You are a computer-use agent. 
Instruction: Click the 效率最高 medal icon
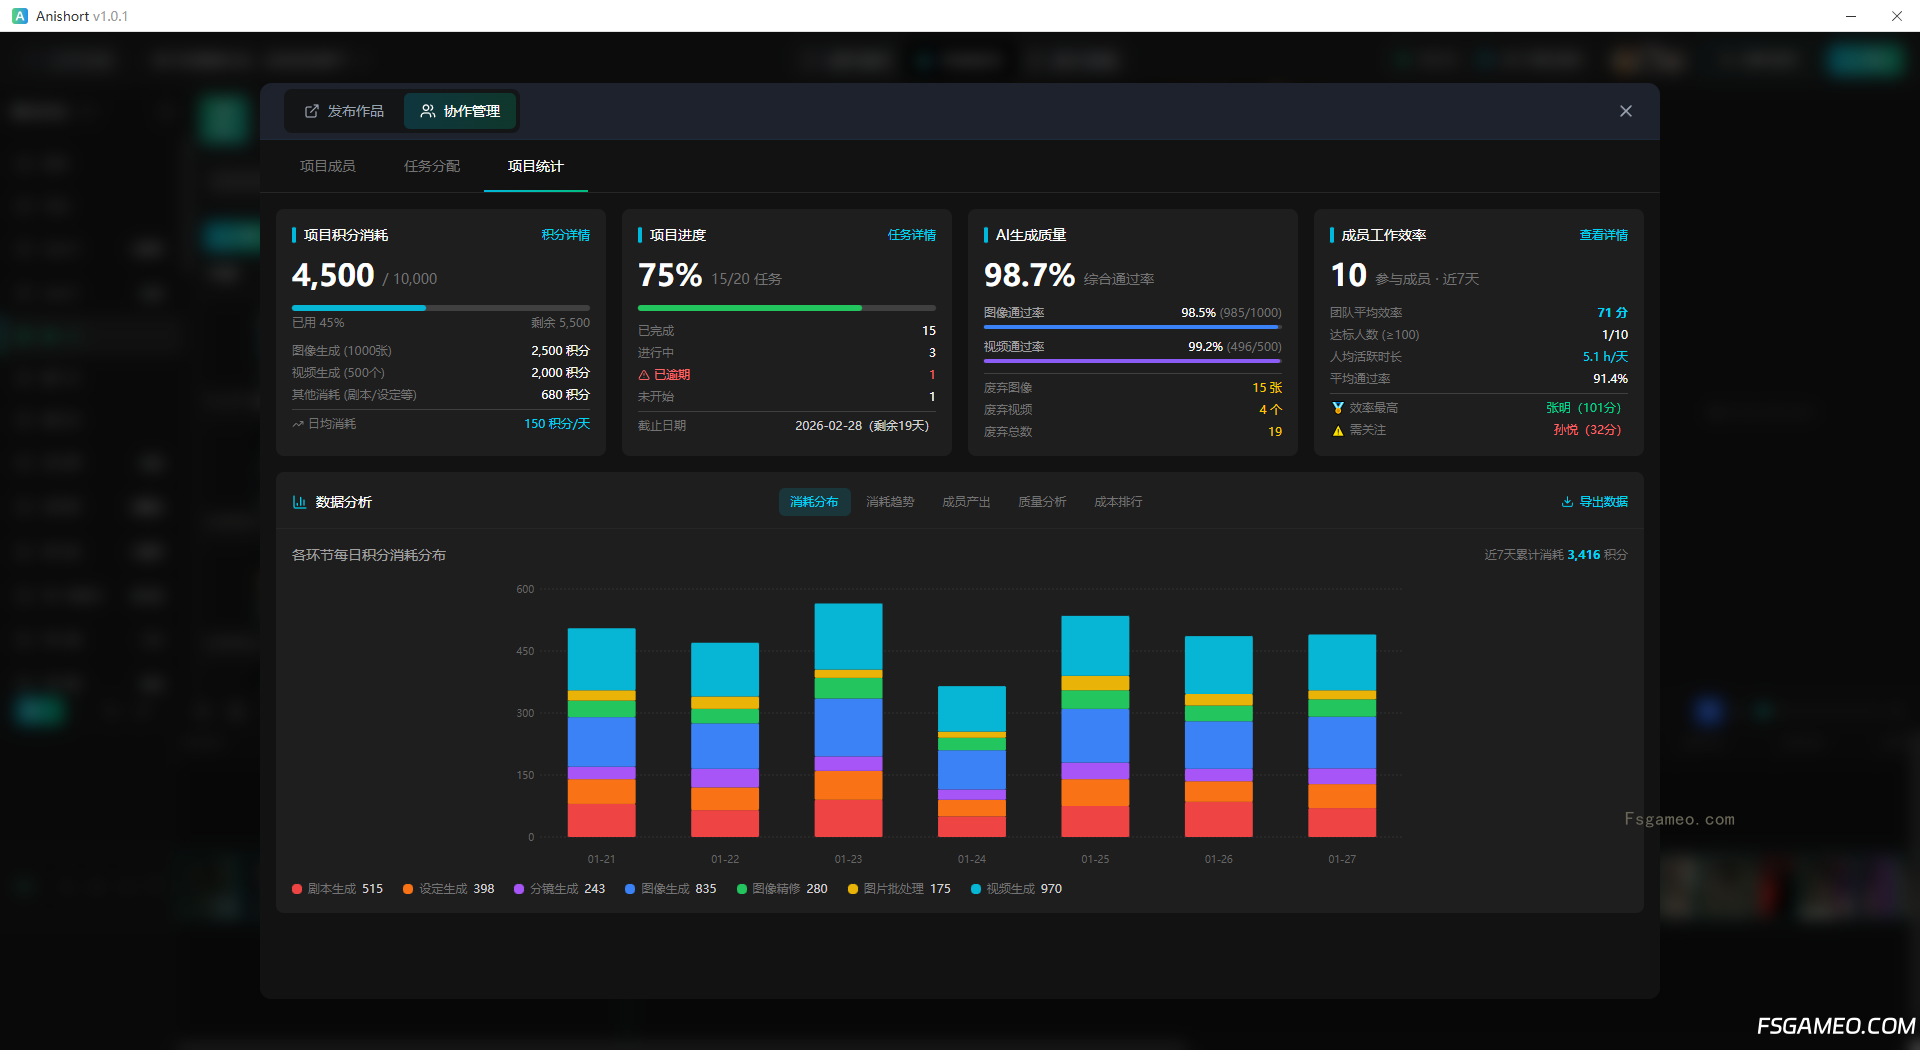coord(1337,408)
